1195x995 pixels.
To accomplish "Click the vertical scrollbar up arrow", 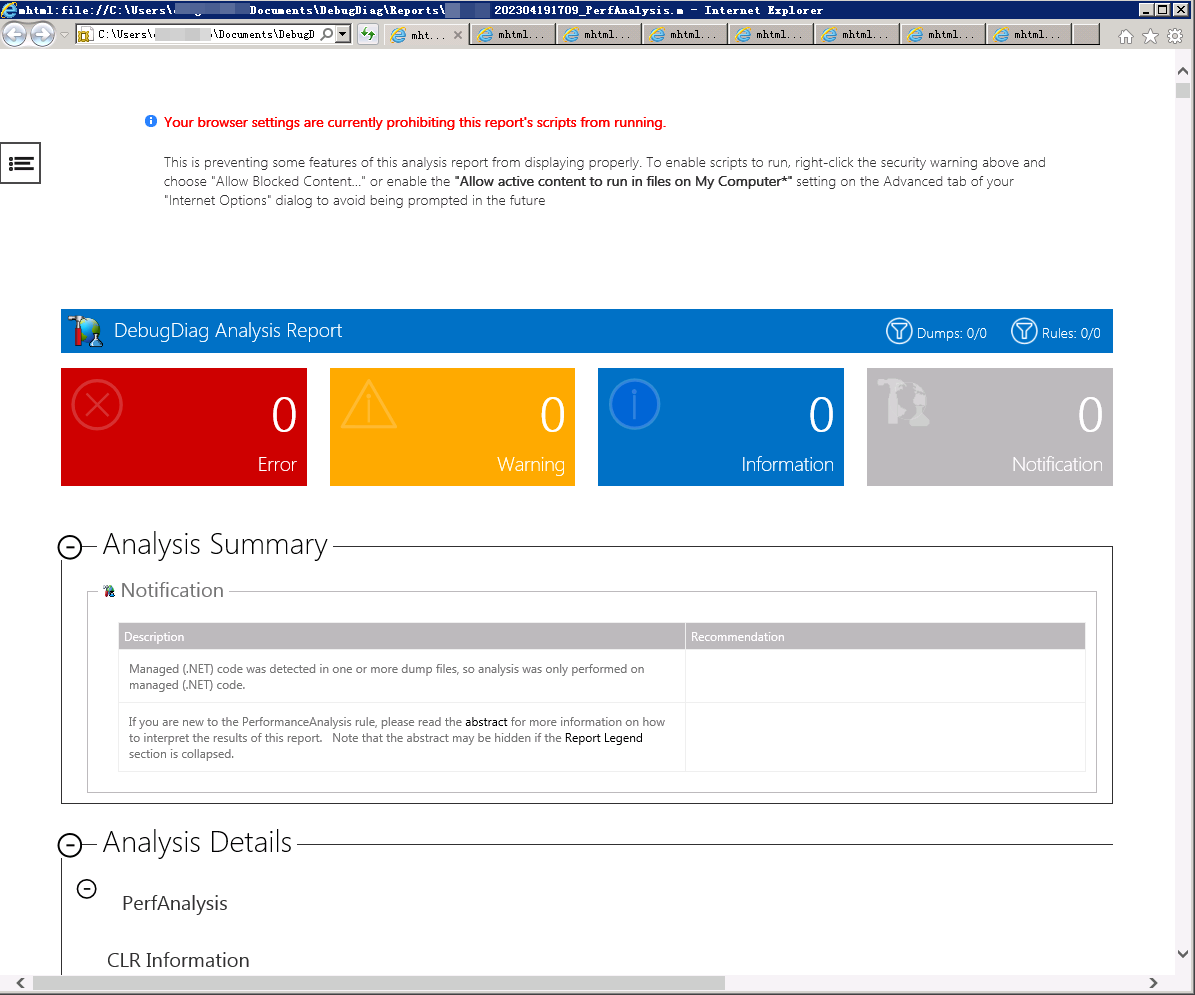I will pyautogui.click(x=1183, y=71).
